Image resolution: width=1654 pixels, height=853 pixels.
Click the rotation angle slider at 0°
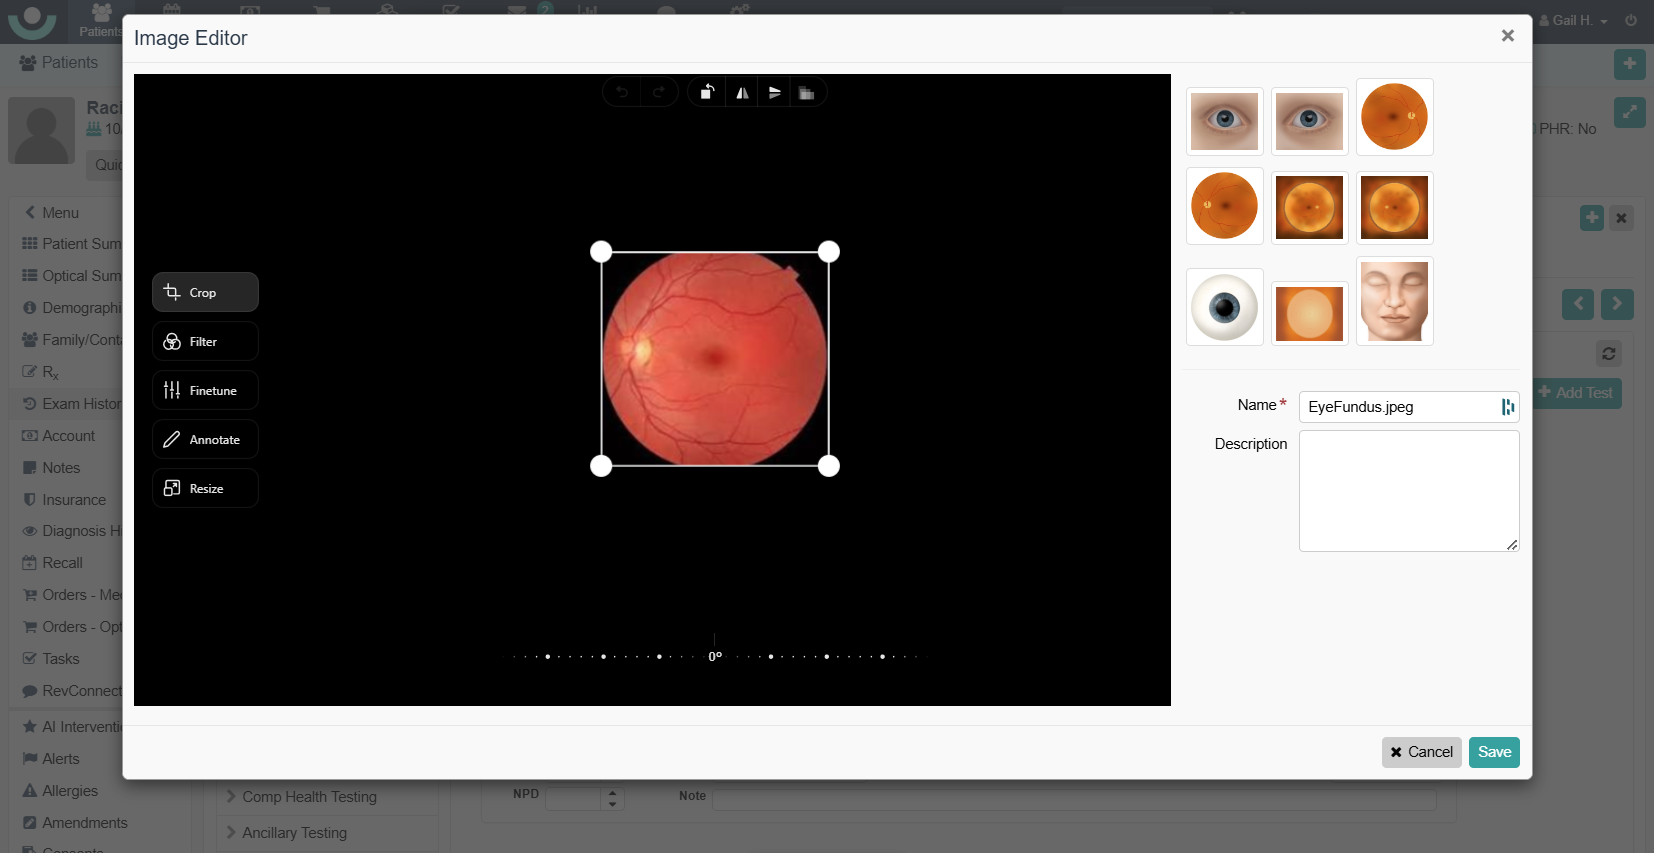tap(715, 656)
